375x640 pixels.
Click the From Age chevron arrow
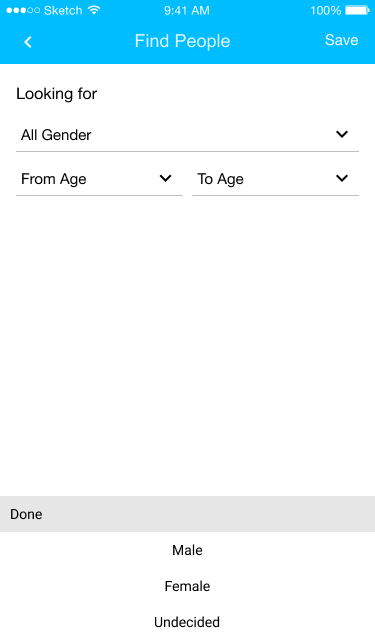pyautogui.click(x=165, y=178)
